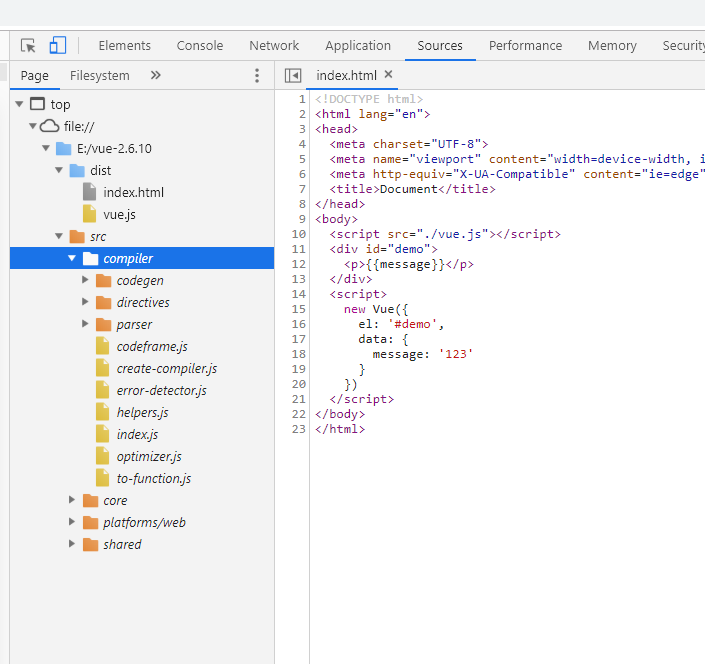This screenshot has width=705, height=664.
Task: Select the index.html editor tab
Action: click(x=346, y=76)
